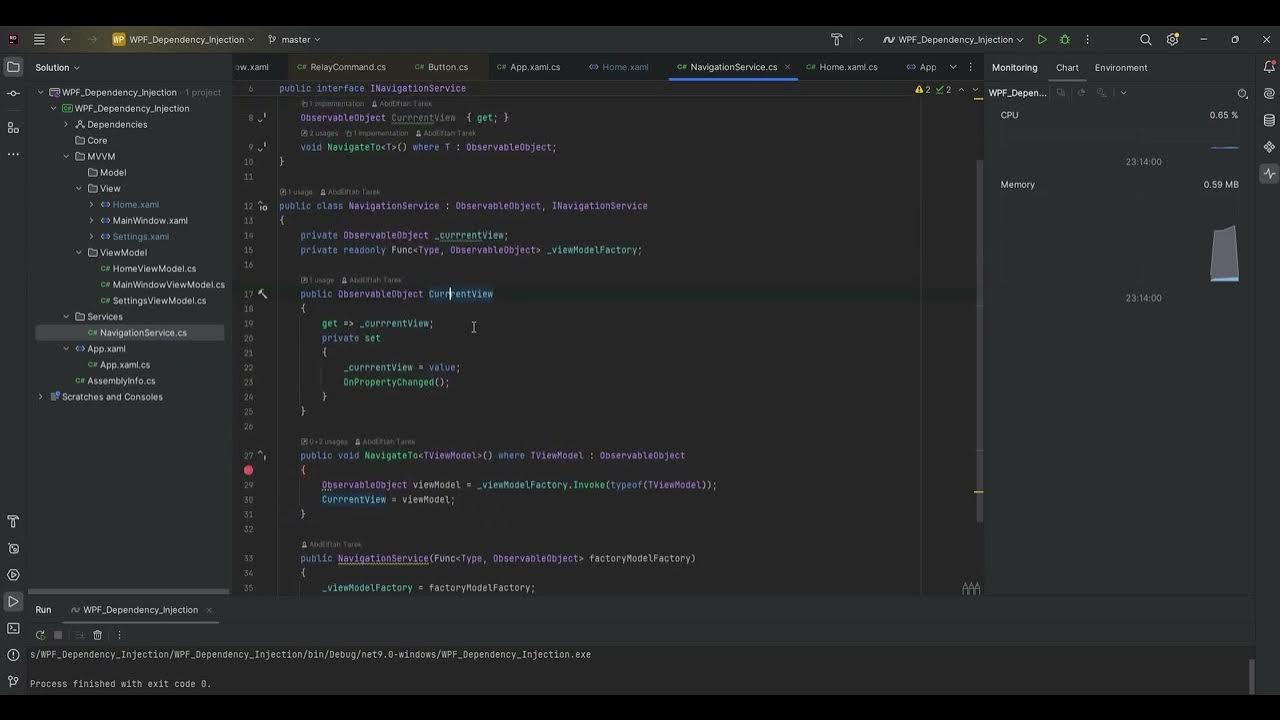The height and width of the screenshot is (720, 1280).
Task: Click the Build hammer icon in top toolbar
Action: tap(837, 39)
